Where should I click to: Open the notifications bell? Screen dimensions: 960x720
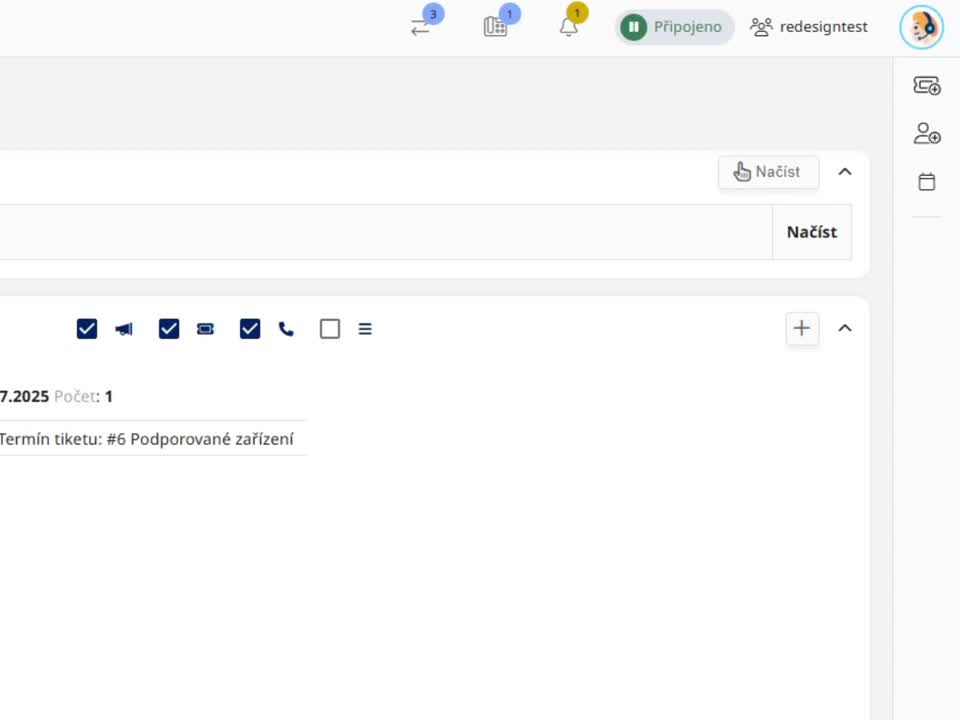tap(569, 27)
